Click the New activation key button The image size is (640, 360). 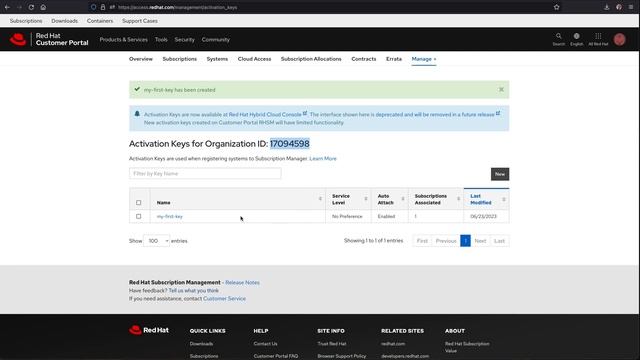click(500, 174)
